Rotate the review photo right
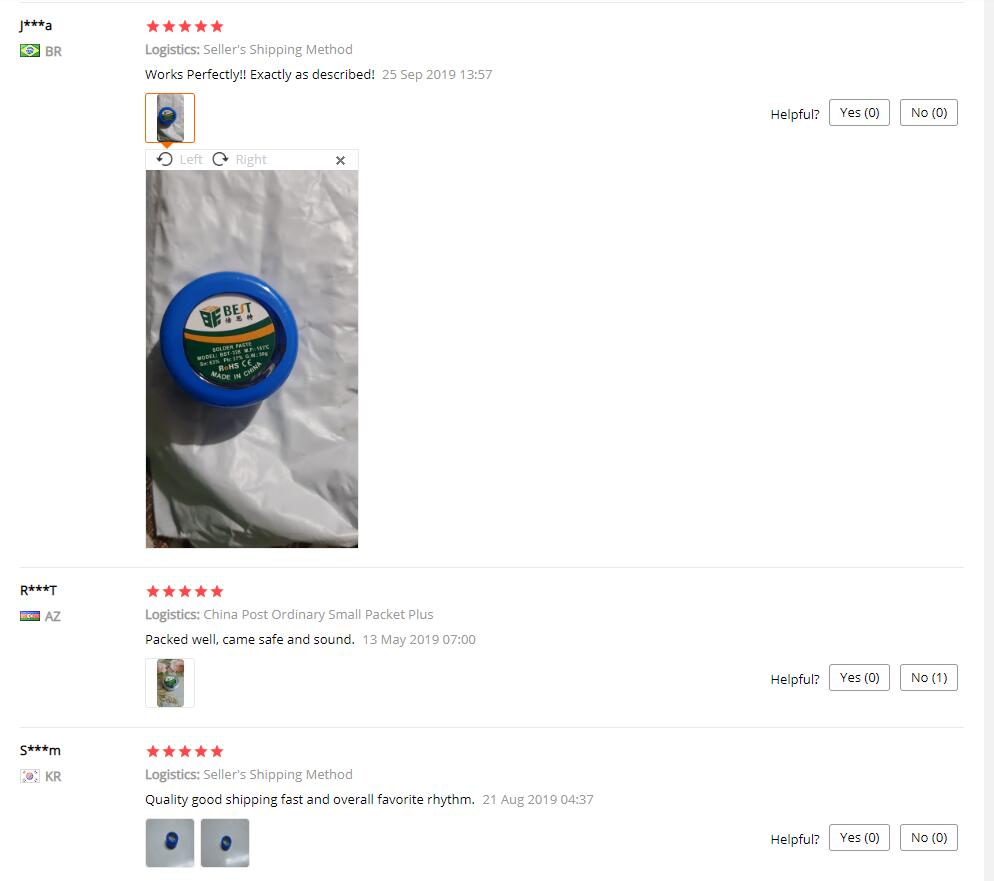This screenshot has height=881, width=994. (239, 159)
